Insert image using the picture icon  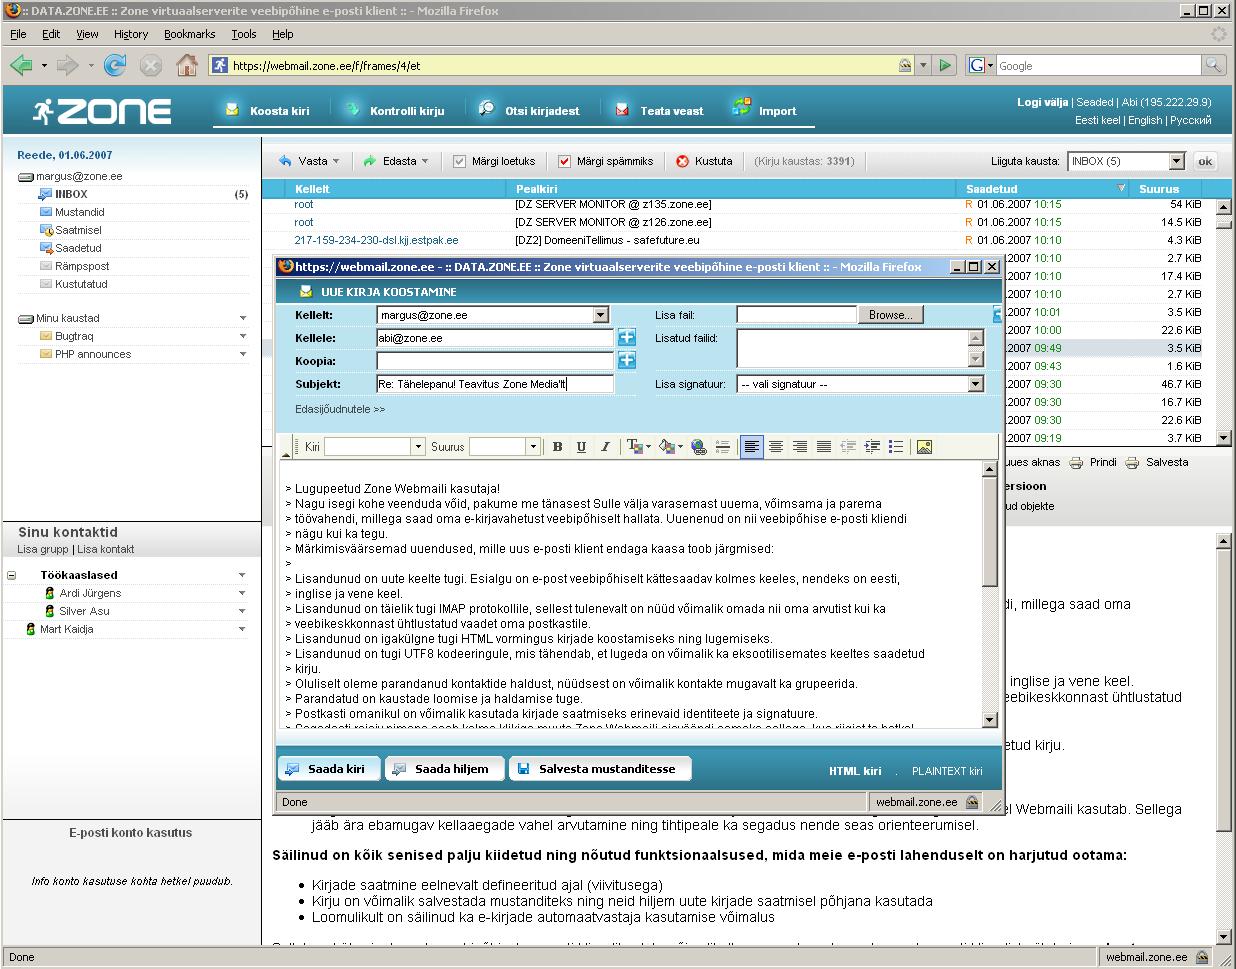tap(924, 447)
